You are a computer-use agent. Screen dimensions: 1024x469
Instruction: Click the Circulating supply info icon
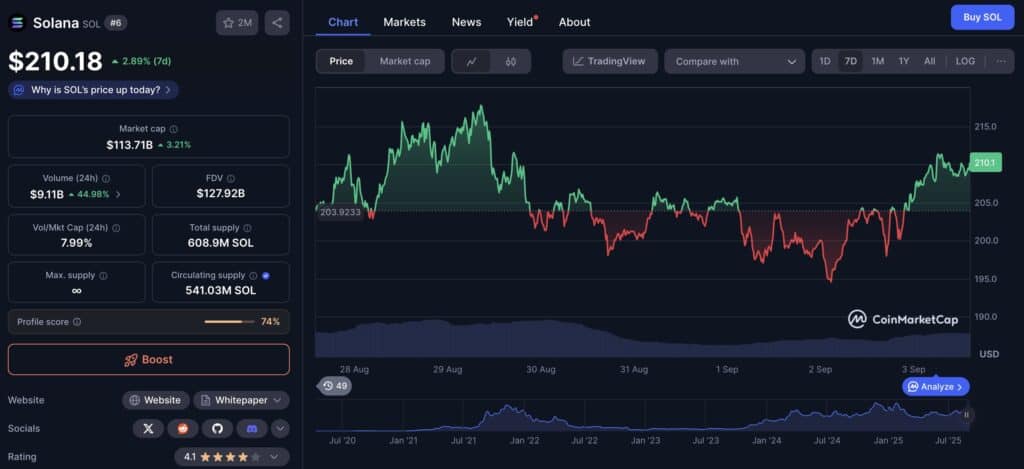pyautogui.click(x=253, y=276)
